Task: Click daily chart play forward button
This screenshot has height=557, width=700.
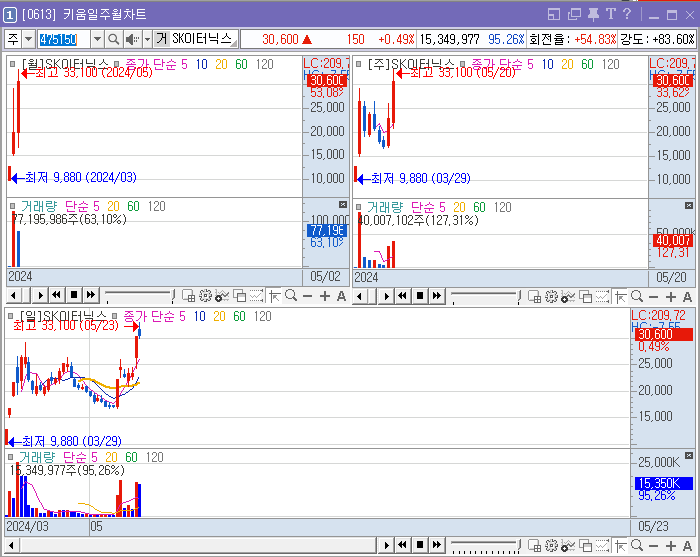Action: pos(387,545)
